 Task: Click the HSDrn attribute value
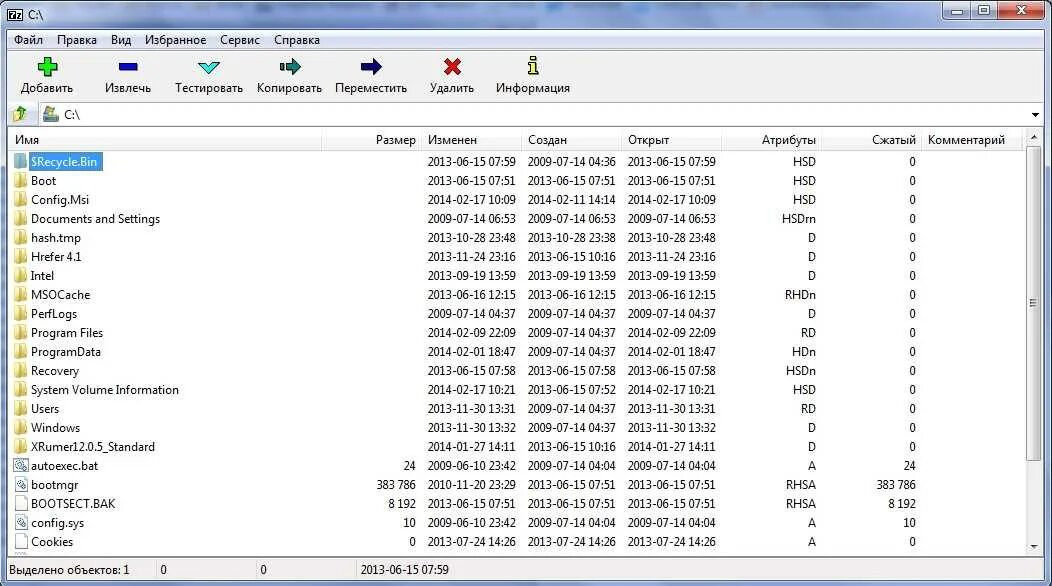point(798,219)
